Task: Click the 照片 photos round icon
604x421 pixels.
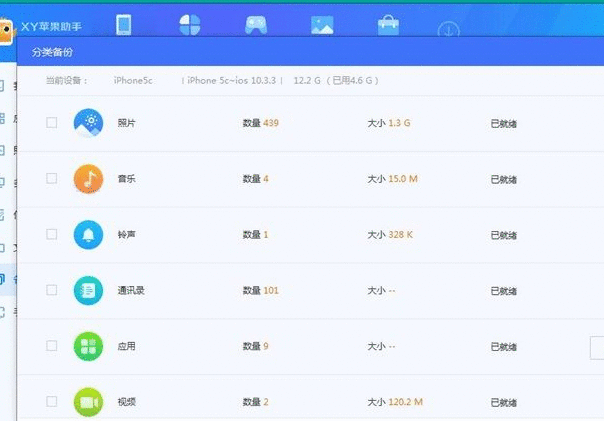Action: point(88,123)
